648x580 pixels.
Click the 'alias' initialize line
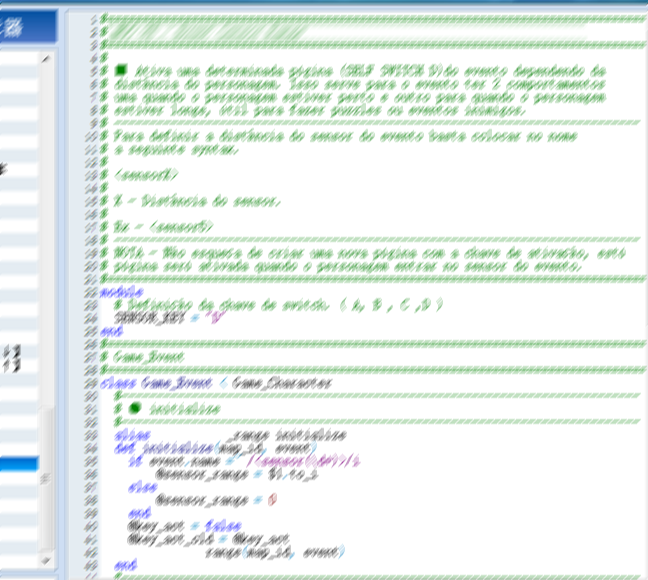pyautogui.click(x=231, y=435)
